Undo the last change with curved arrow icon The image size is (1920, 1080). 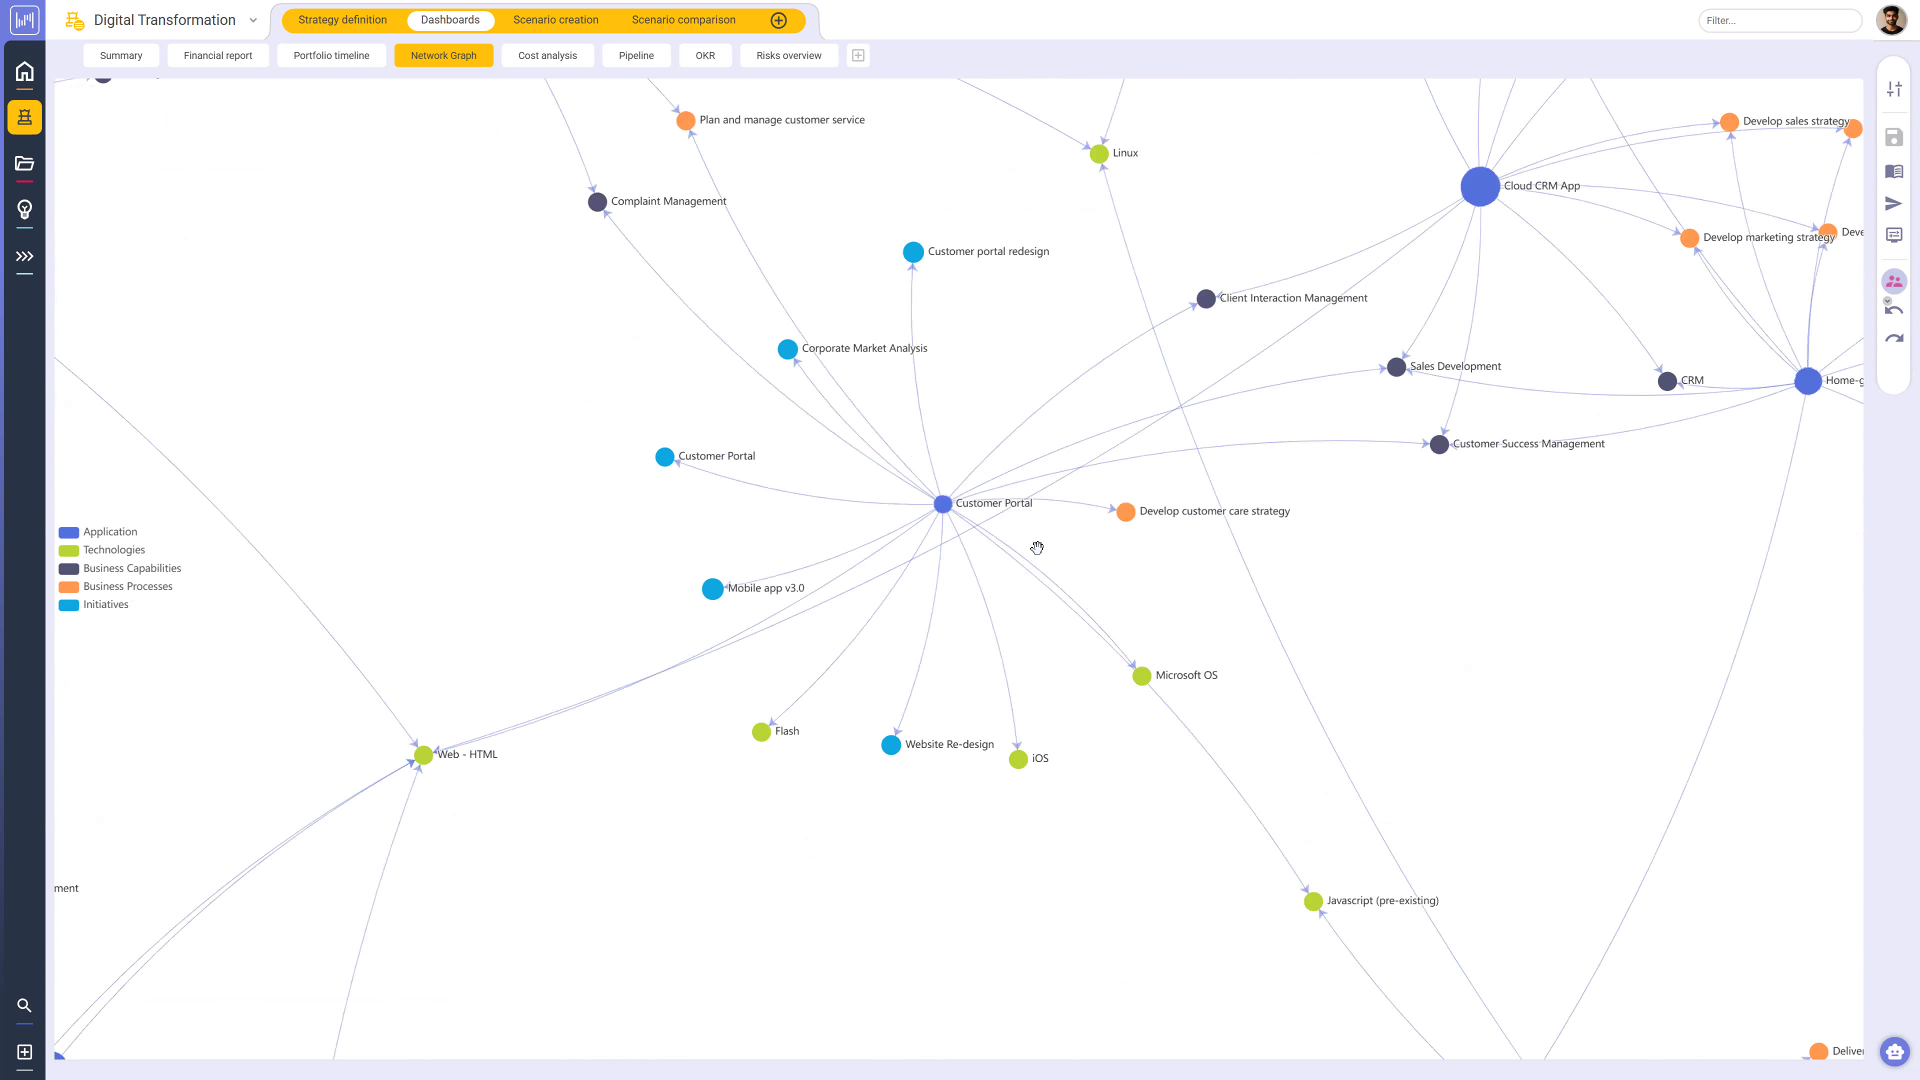[x=1894, y=310]
